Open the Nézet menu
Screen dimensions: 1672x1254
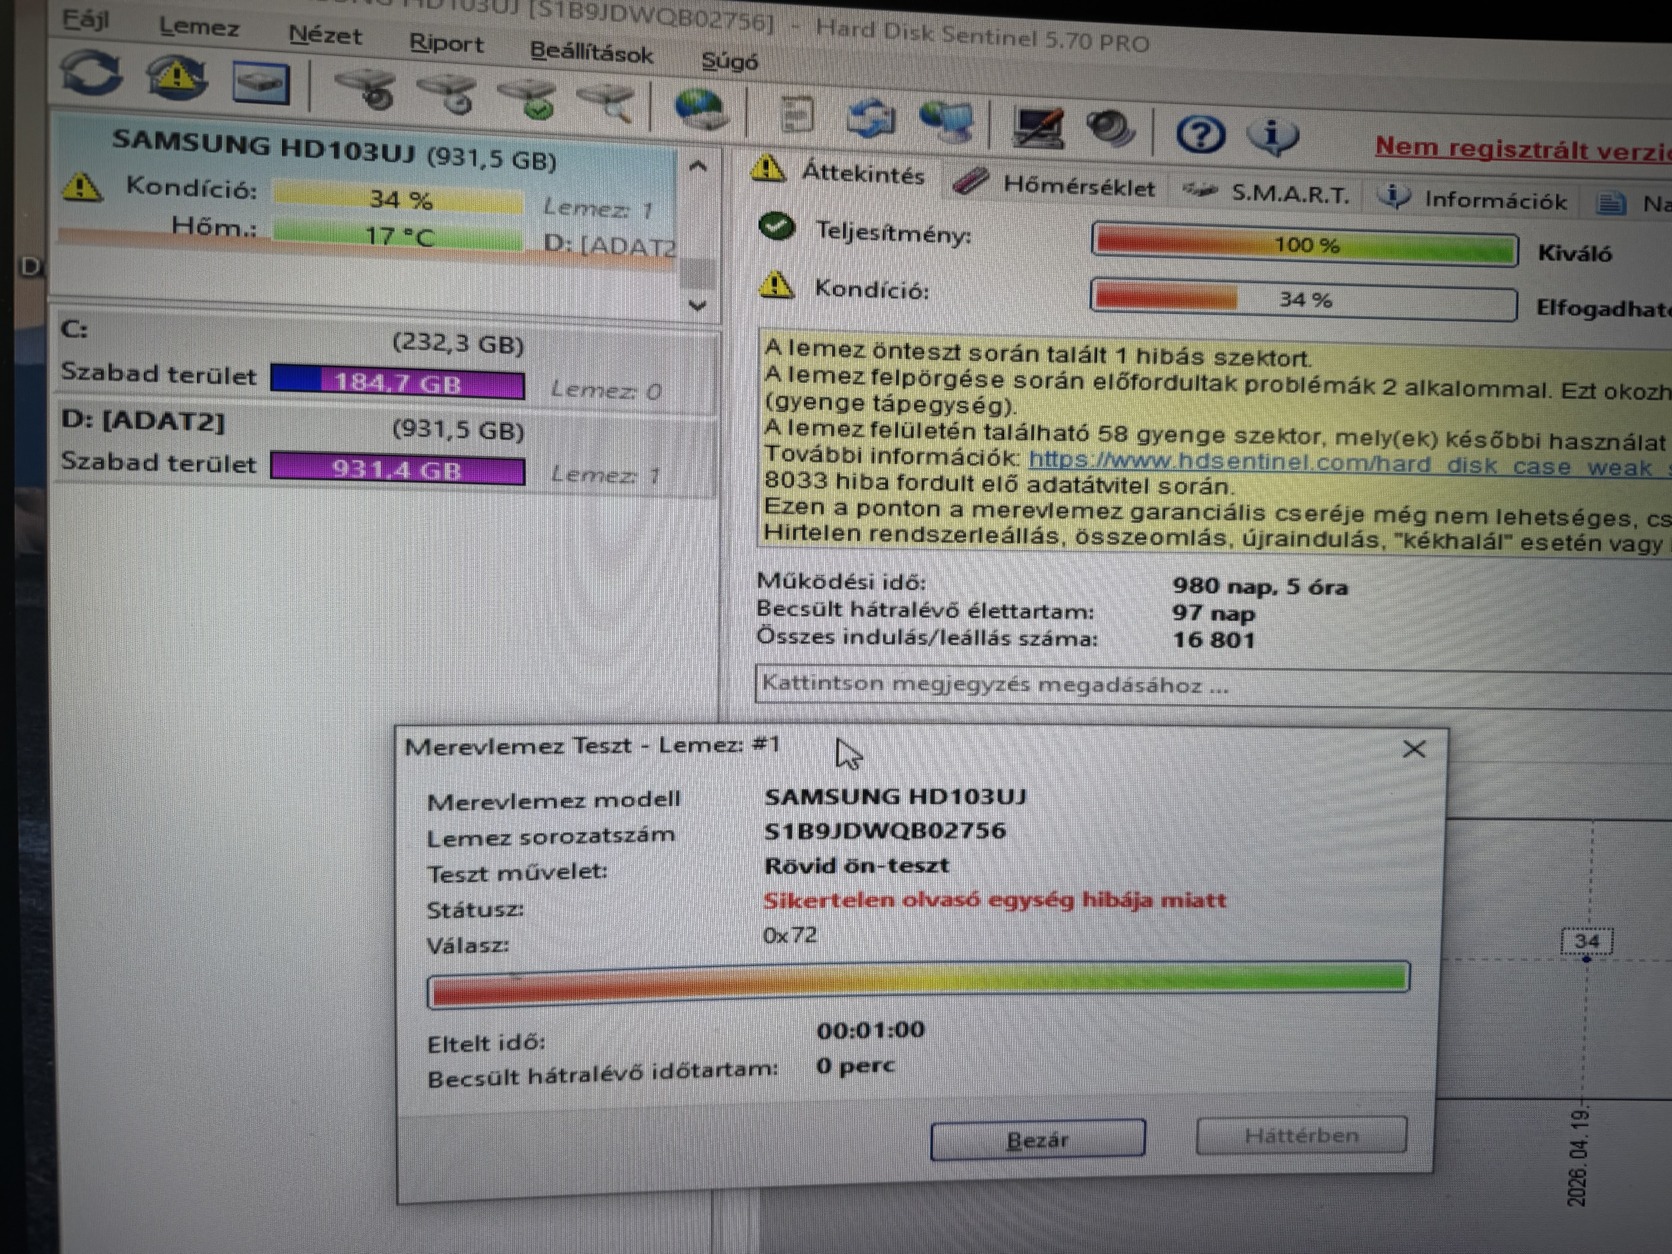(x=325, y=35)
